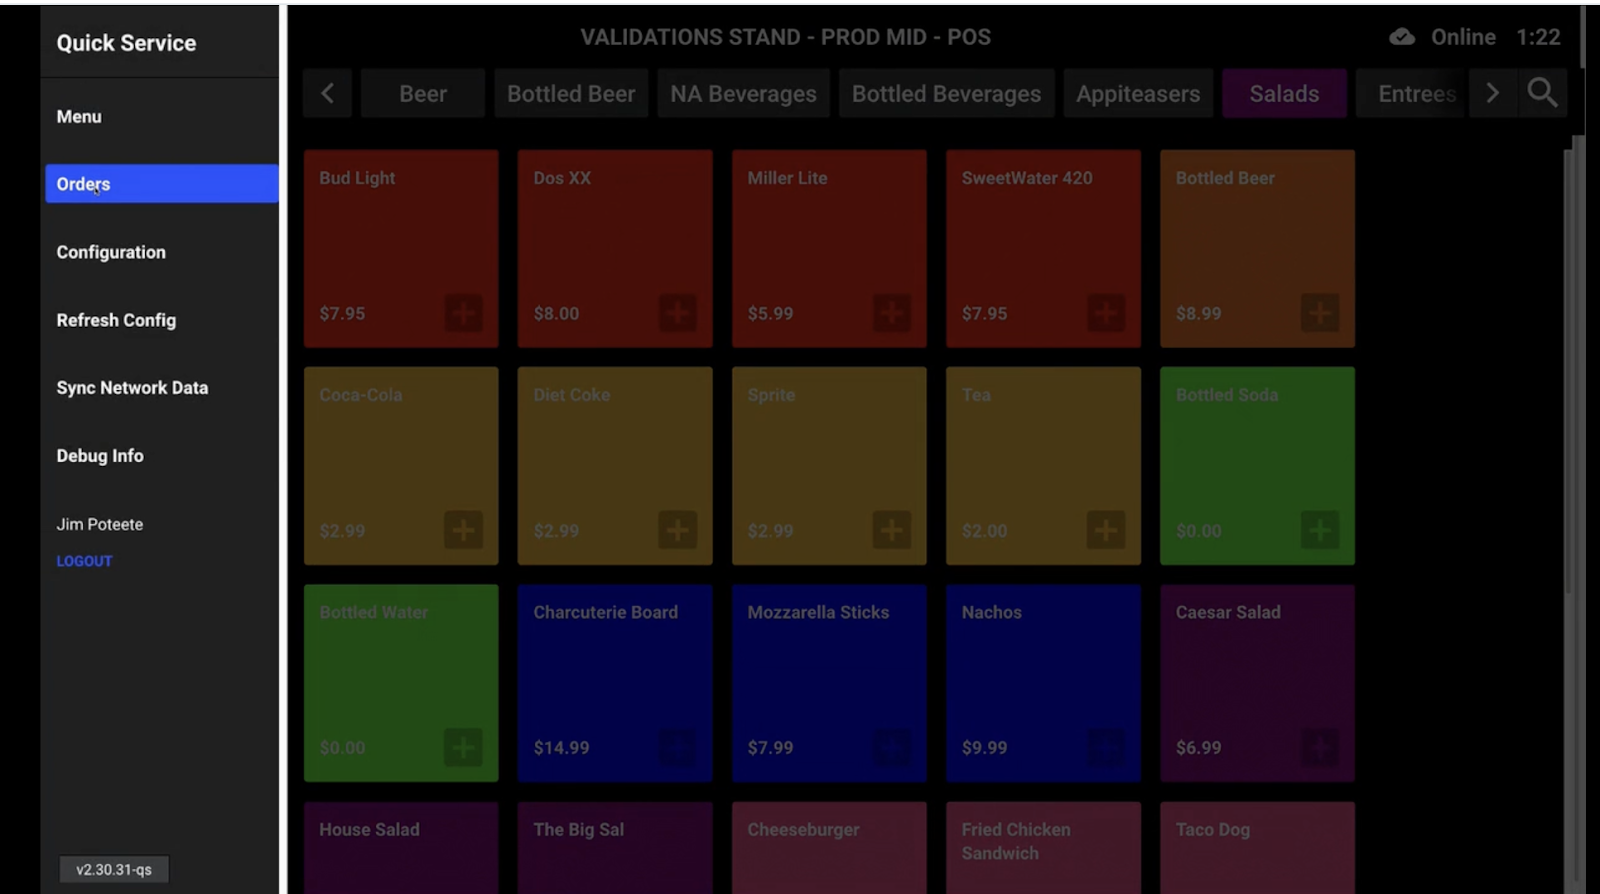Open the menu item search magnifier
1600x894 pixels.
(x=1542, y=93)
